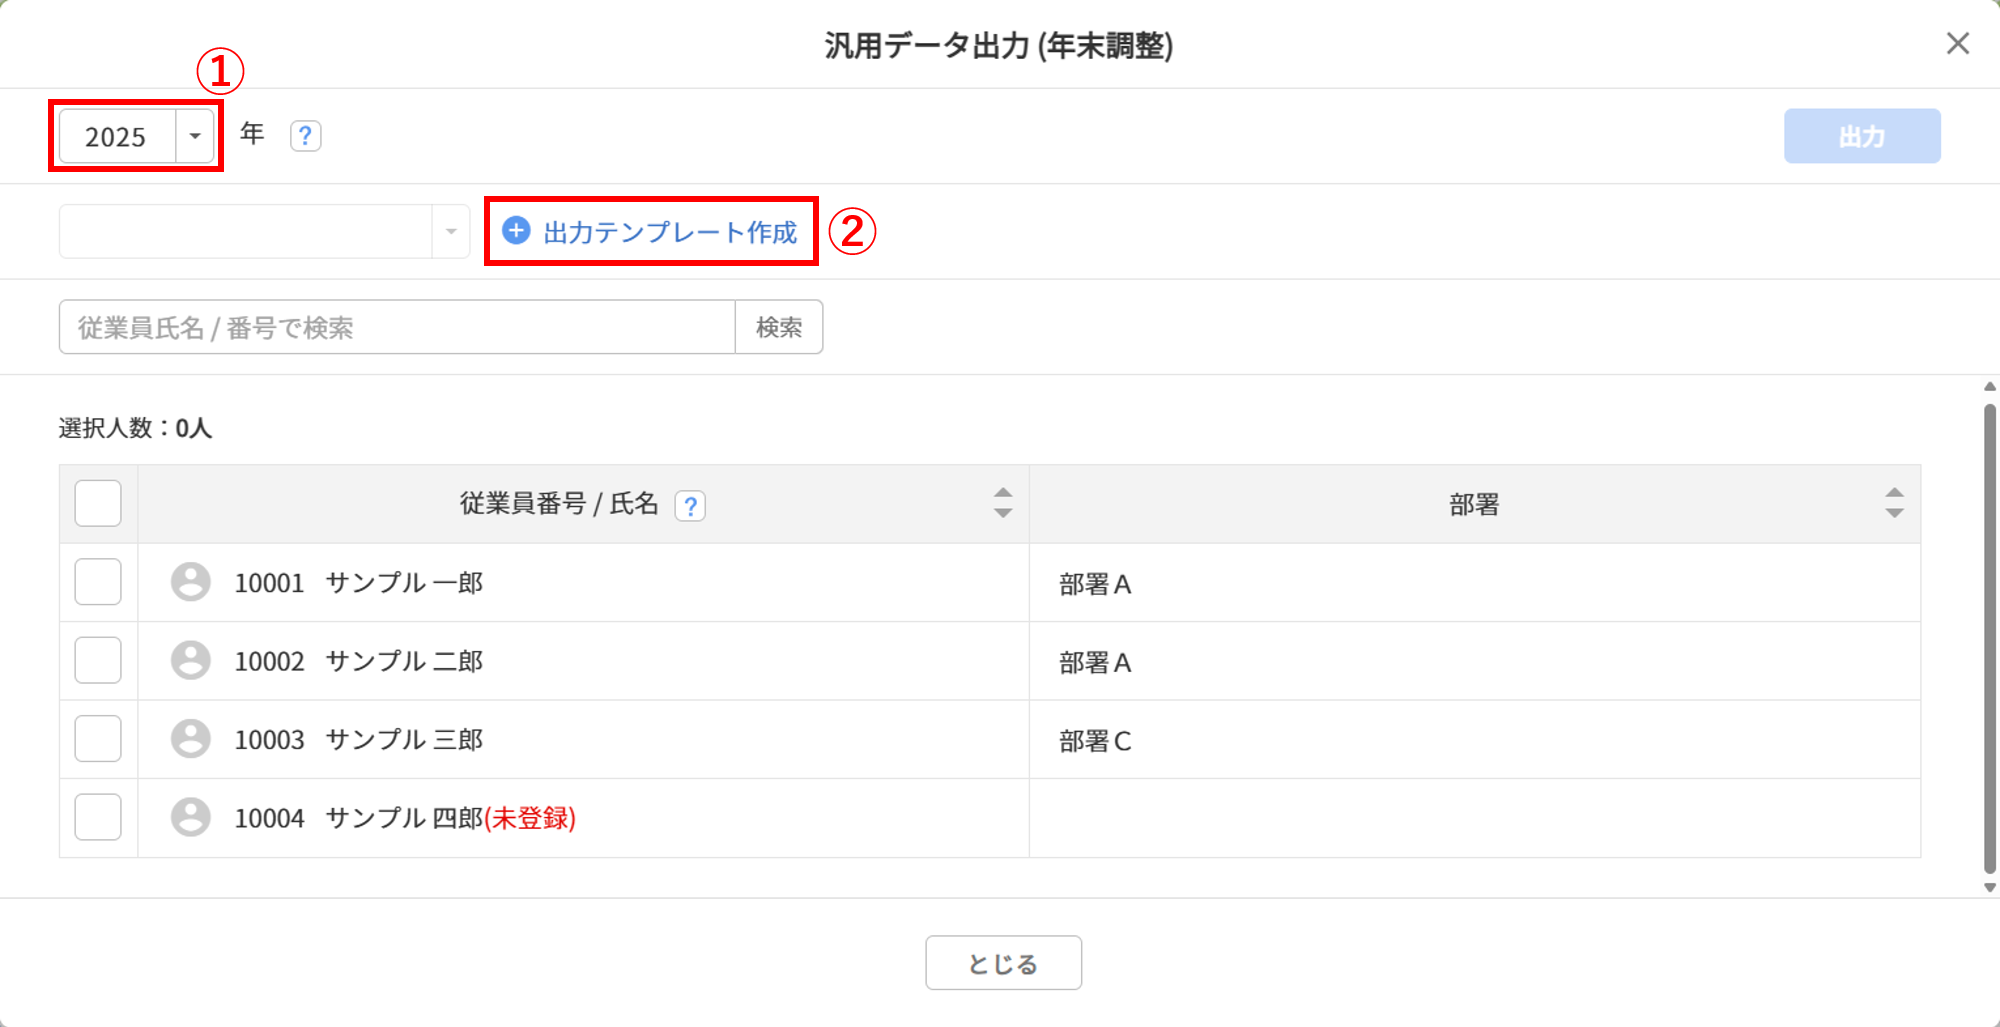The image size is (2000, 1027).
Task: Click the blue 出力 button
Action: pyautogui.click(x=1861, y=136)
